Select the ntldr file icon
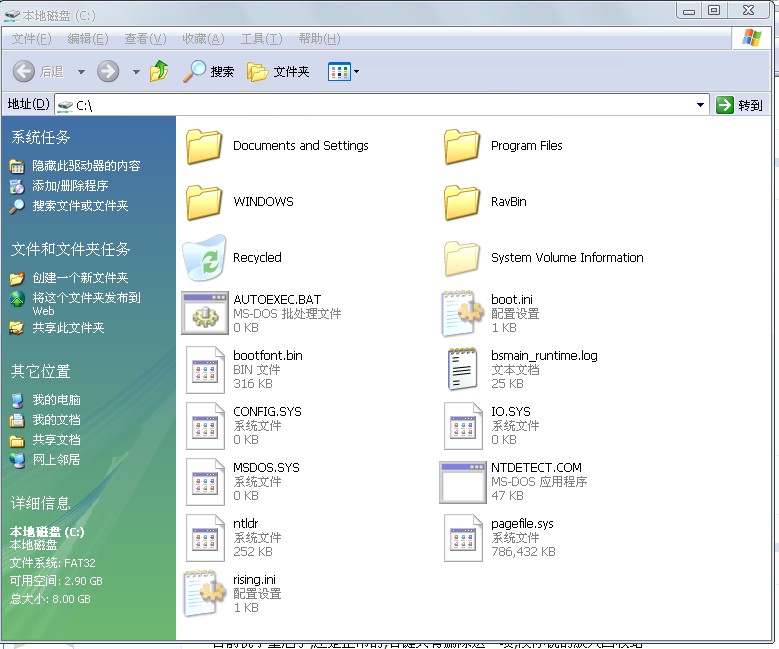Viewport: 779px width, 649px height. click(x=206, y=538)
